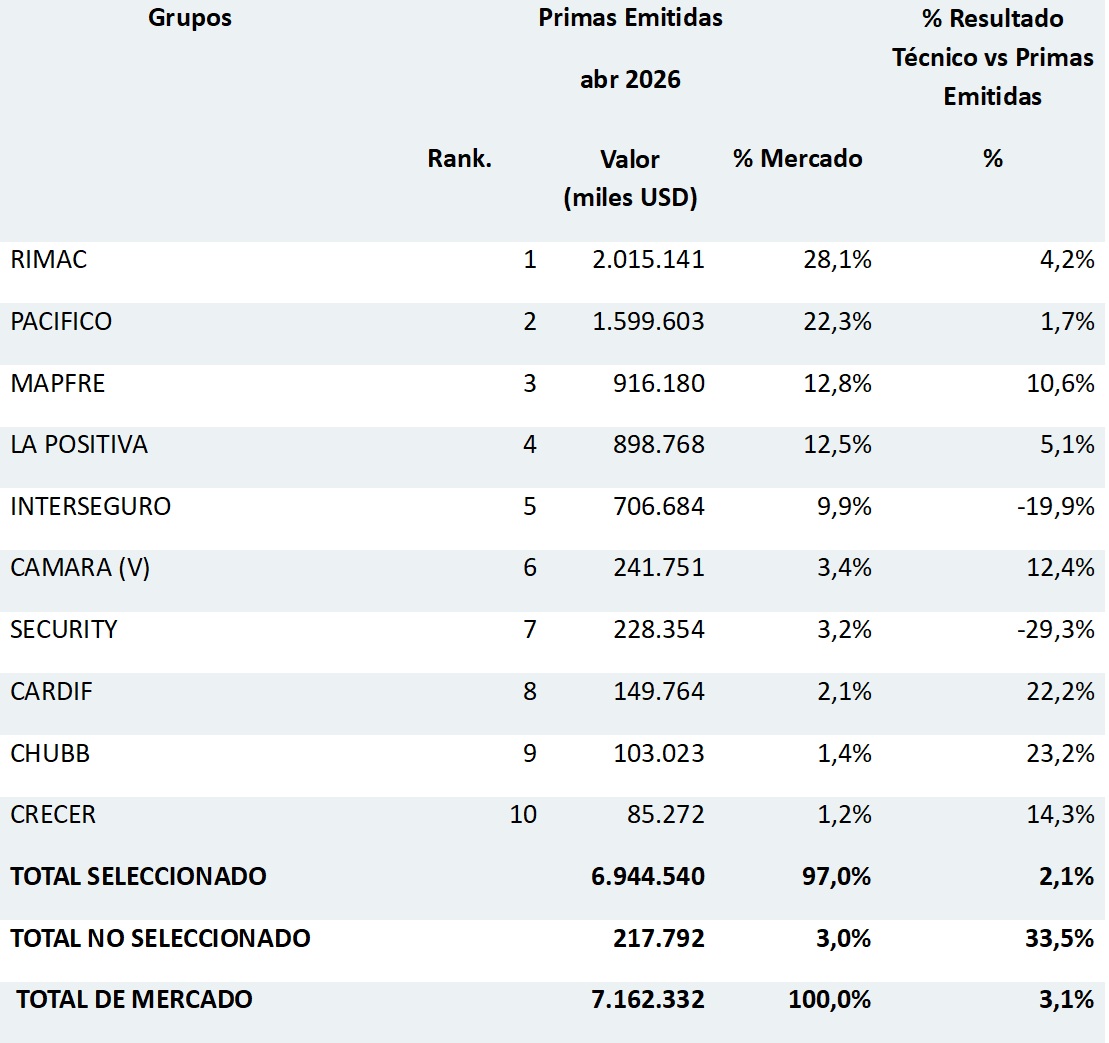Click the Primas Emitidas header
Screen dimensions: 1109x1043
click(630, 18)
